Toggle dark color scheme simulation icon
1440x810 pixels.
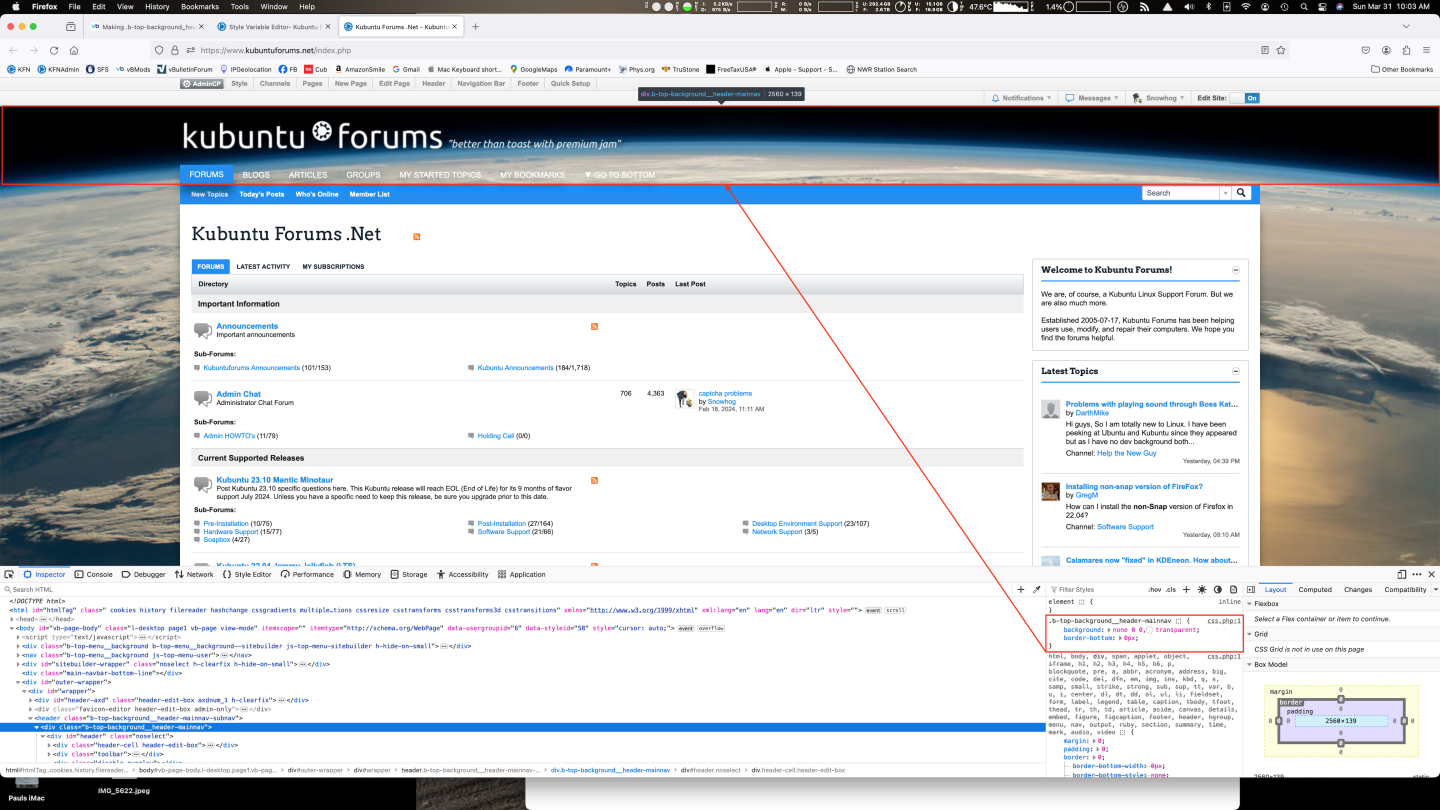pyautogui.click(x=1218, y=590)
